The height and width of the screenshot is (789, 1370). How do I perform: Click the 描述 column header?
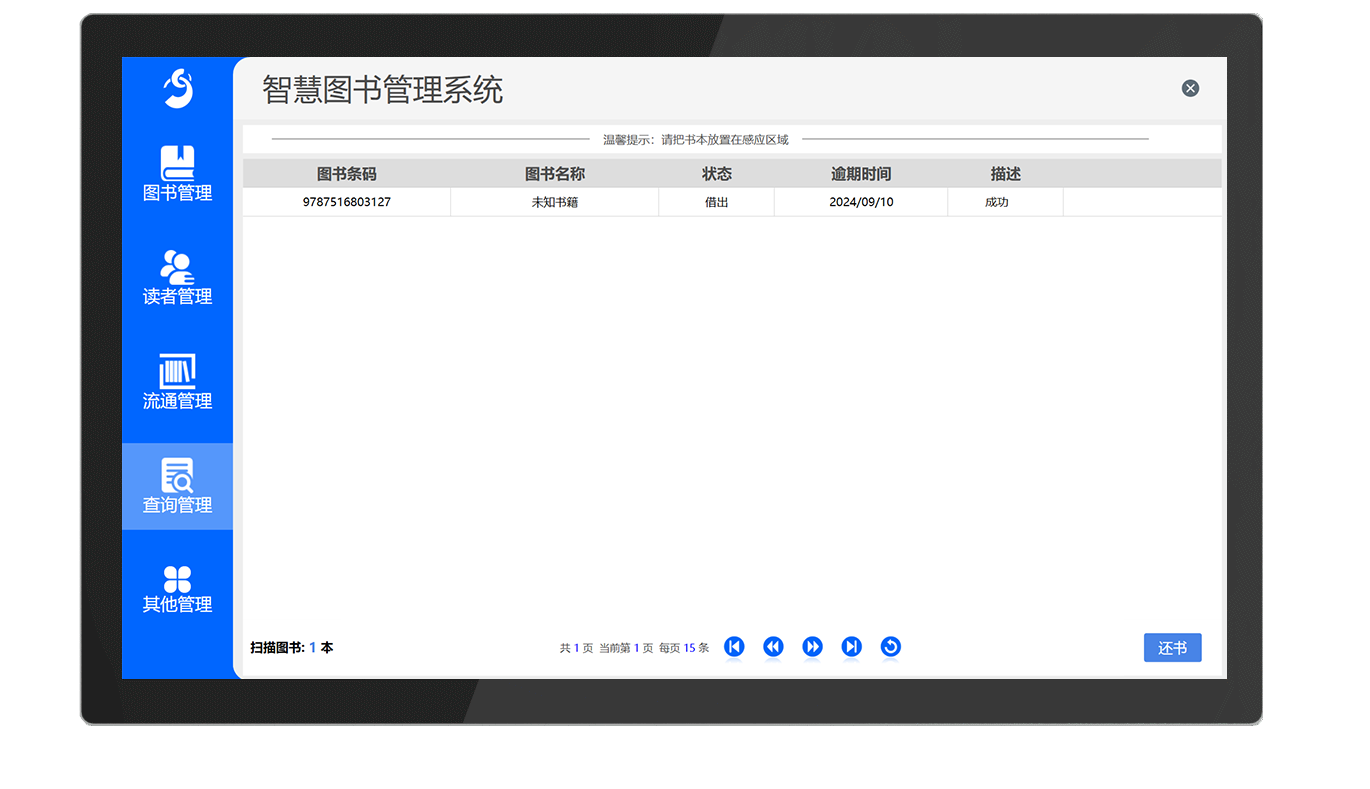tap(1004, 173)
